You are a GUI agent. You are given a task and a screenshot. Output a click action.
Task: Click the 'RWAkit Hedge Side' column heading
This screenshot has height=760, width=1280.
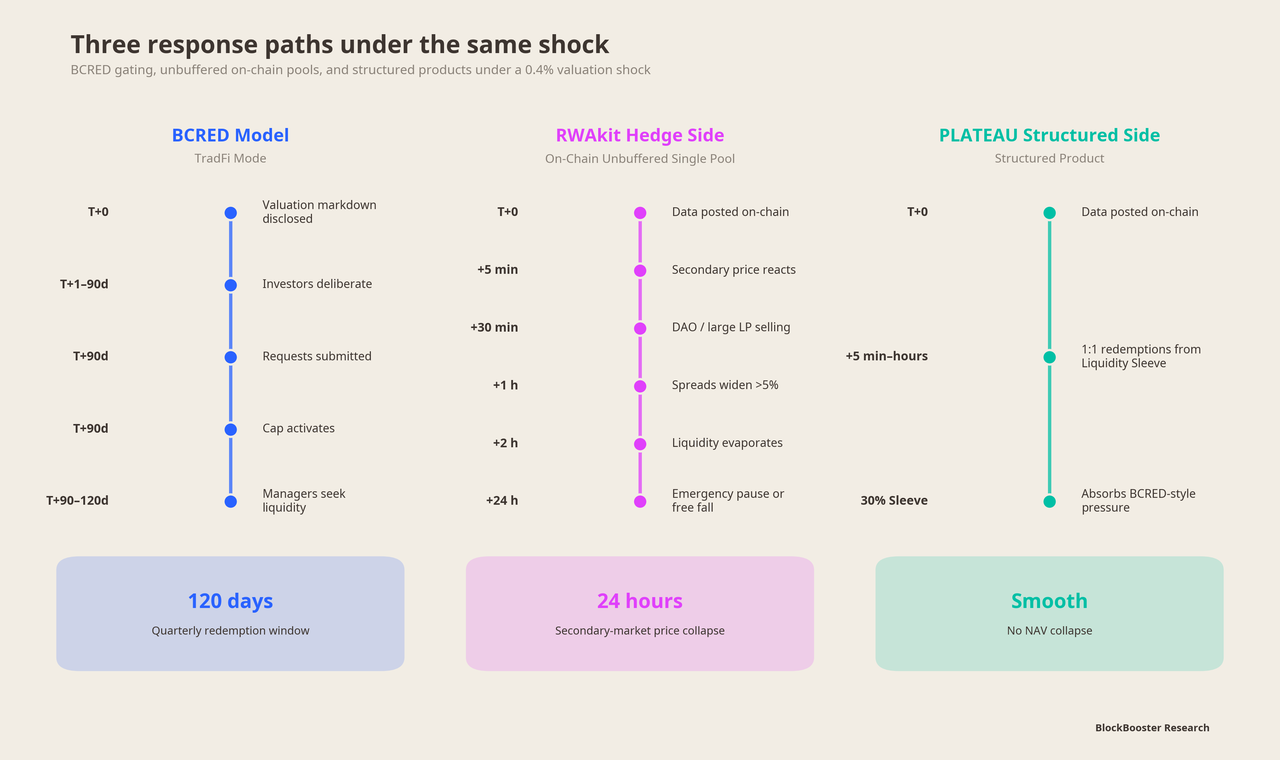point(640,135)
